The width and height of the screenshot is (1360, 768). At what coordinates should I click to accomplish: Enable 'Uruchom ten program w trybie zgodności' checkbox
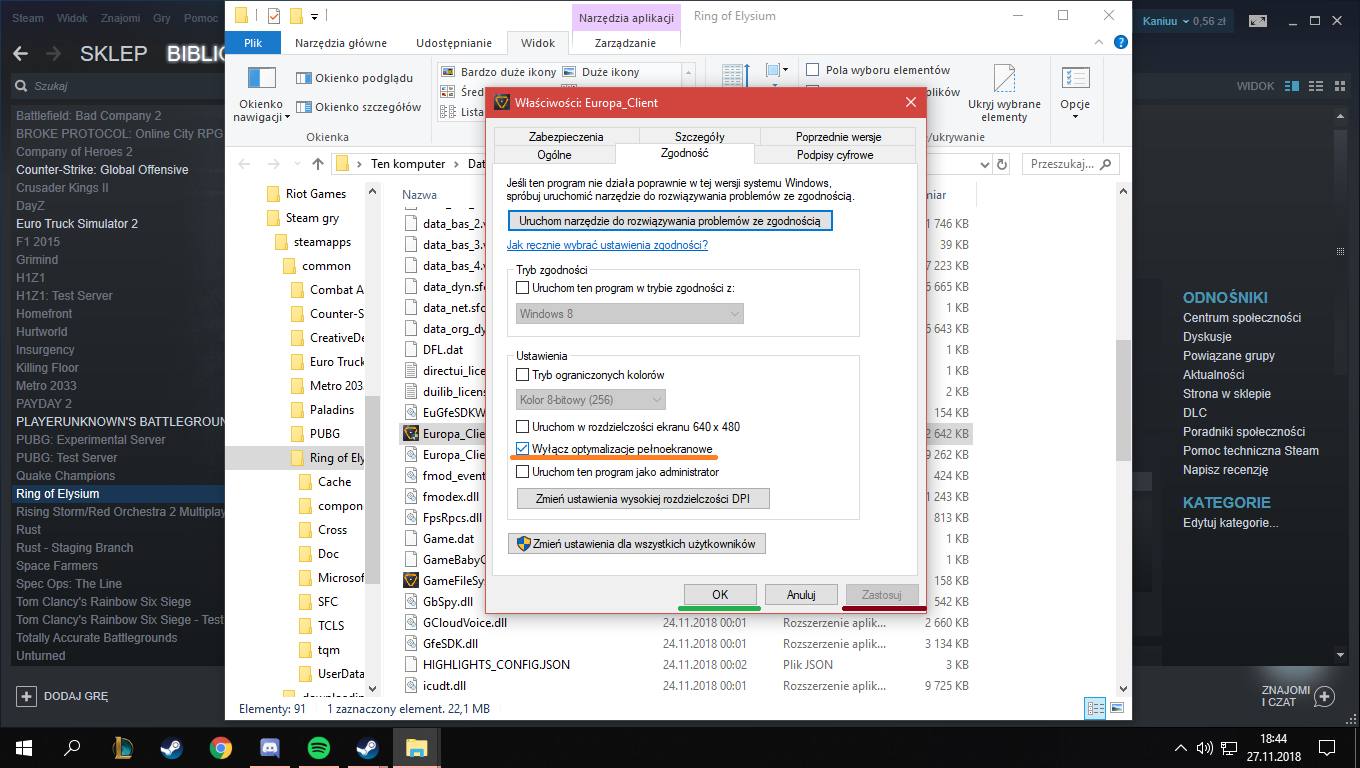(x=523, y=288)
